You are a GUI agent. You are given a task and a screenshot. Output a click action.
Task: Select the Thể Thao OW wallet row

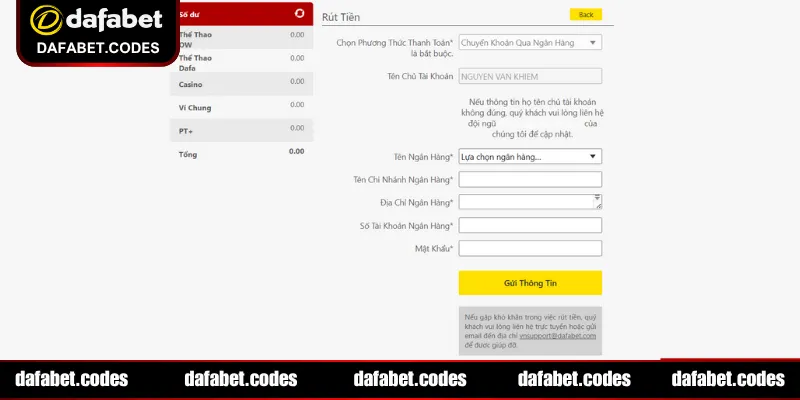pyautogui.click(x=241, y=39)
